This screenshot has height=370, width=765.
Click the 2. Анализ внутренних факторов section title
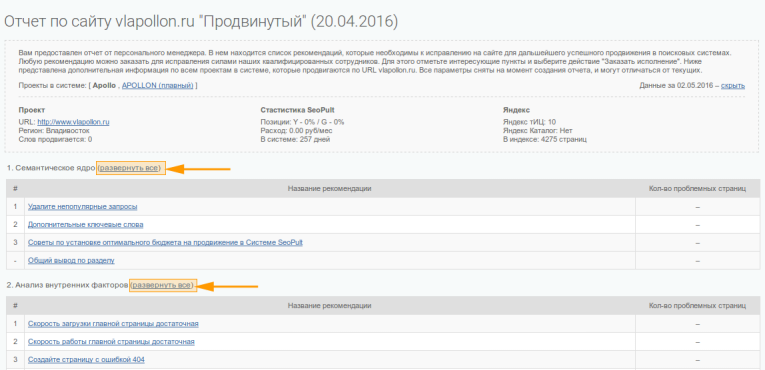pos(67,285)
